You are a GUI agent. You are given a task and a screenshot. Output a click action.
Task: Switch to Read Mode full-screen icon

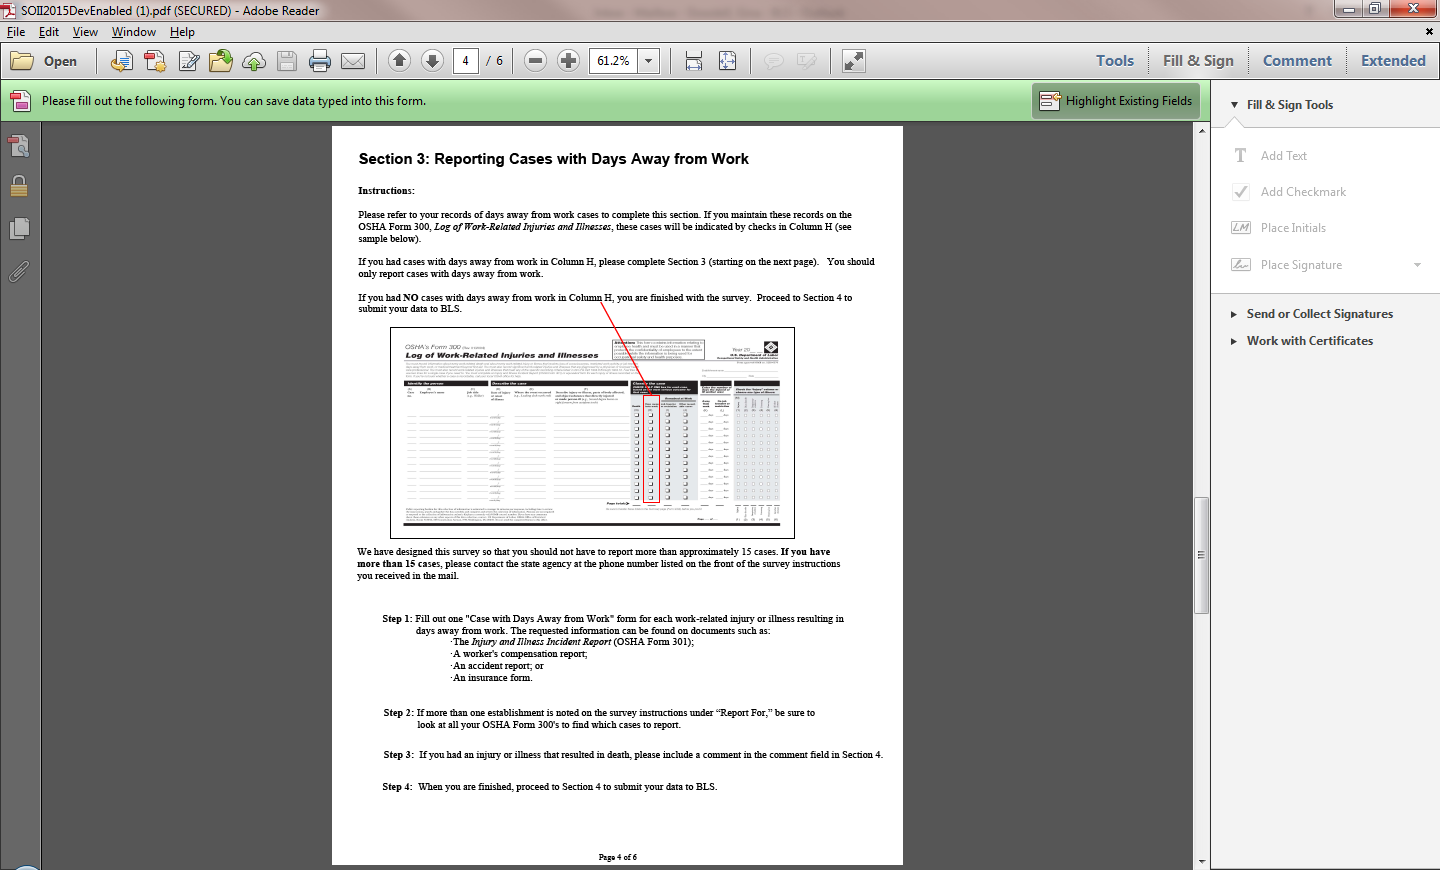click(853, 61)
